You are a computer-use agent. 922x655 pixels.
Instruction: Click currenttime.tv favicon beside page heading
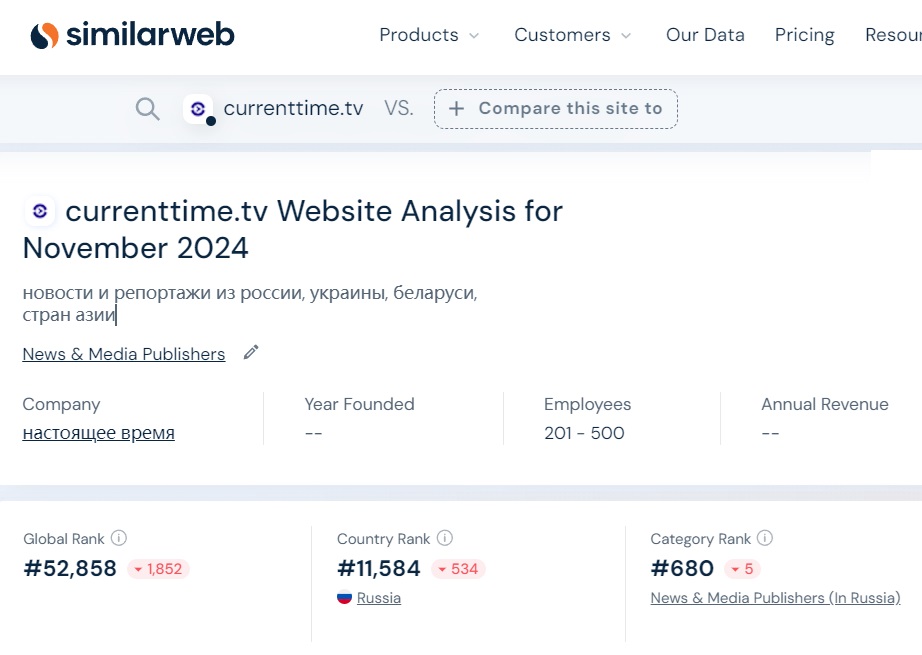click(40, 211)
